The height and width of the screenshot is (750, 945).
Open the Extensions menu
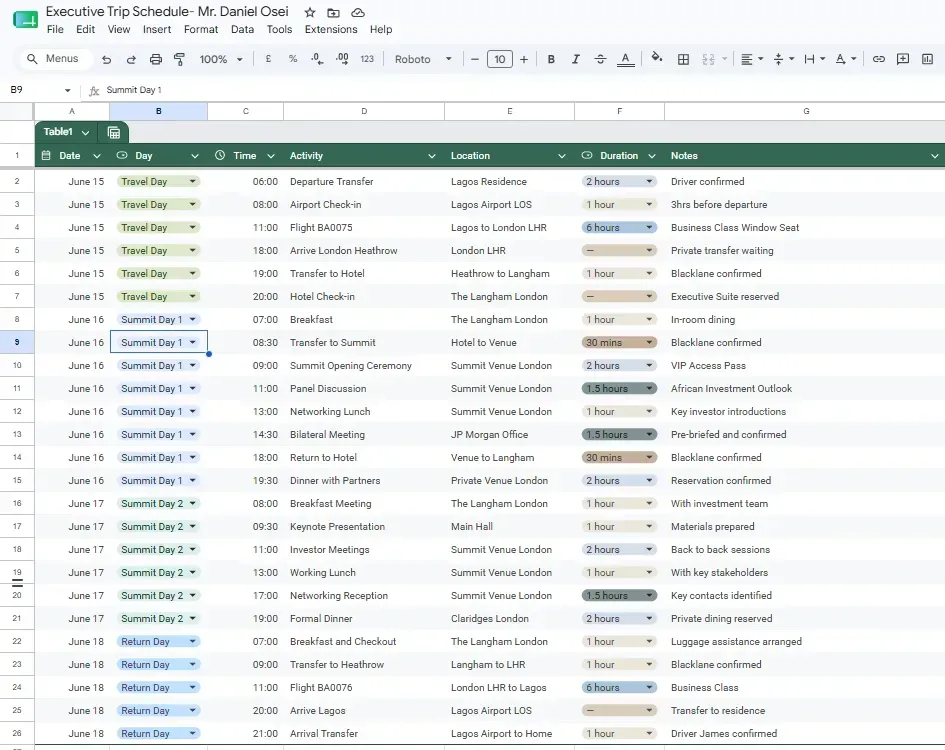pos(331,29)
